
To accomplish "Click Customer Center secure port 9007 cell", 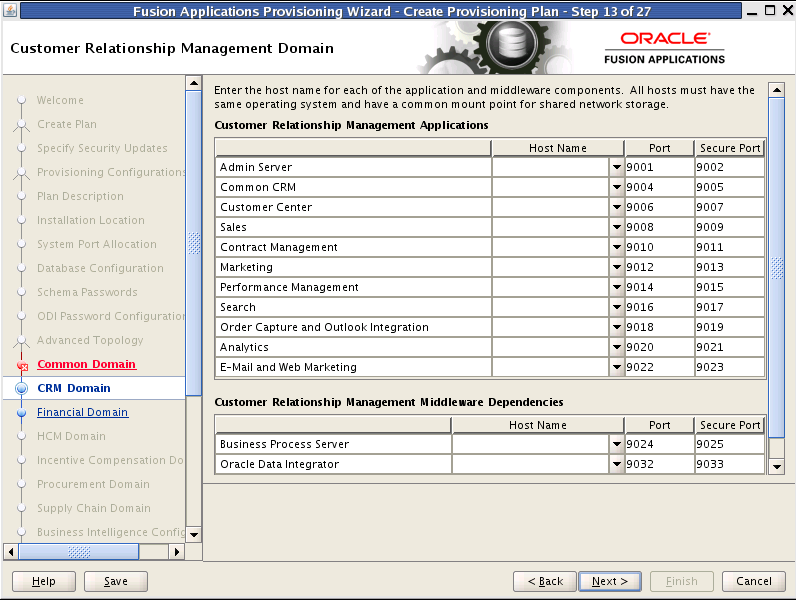I will (x=729, y=207).
